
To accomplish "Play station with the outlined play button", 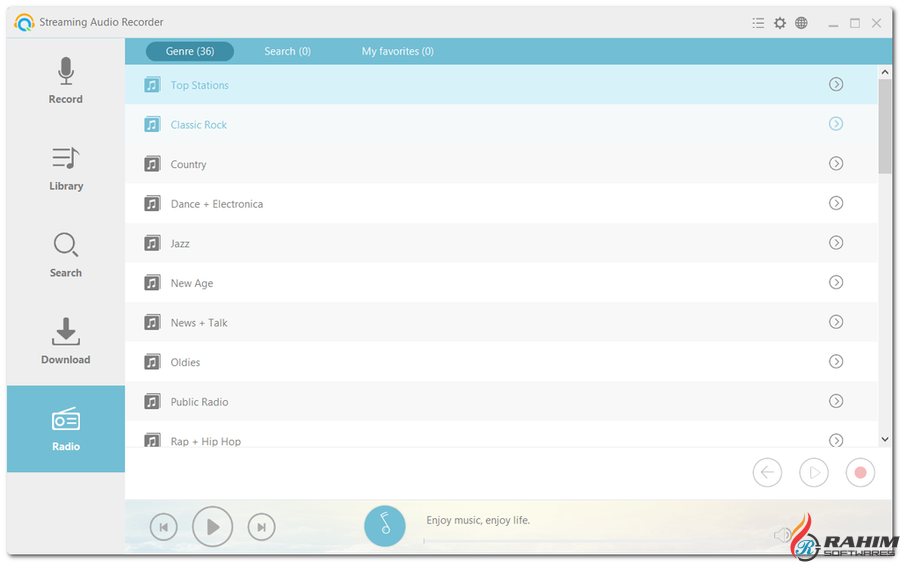I will coord(814,472).
